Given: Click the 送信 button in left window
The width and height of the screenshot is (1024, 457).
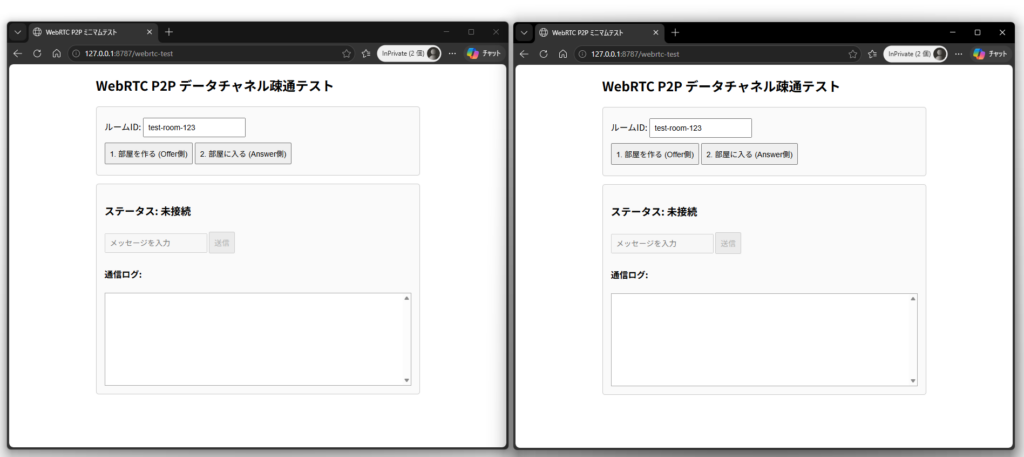Looking at the screenshot, I should [x=222, y=242].
